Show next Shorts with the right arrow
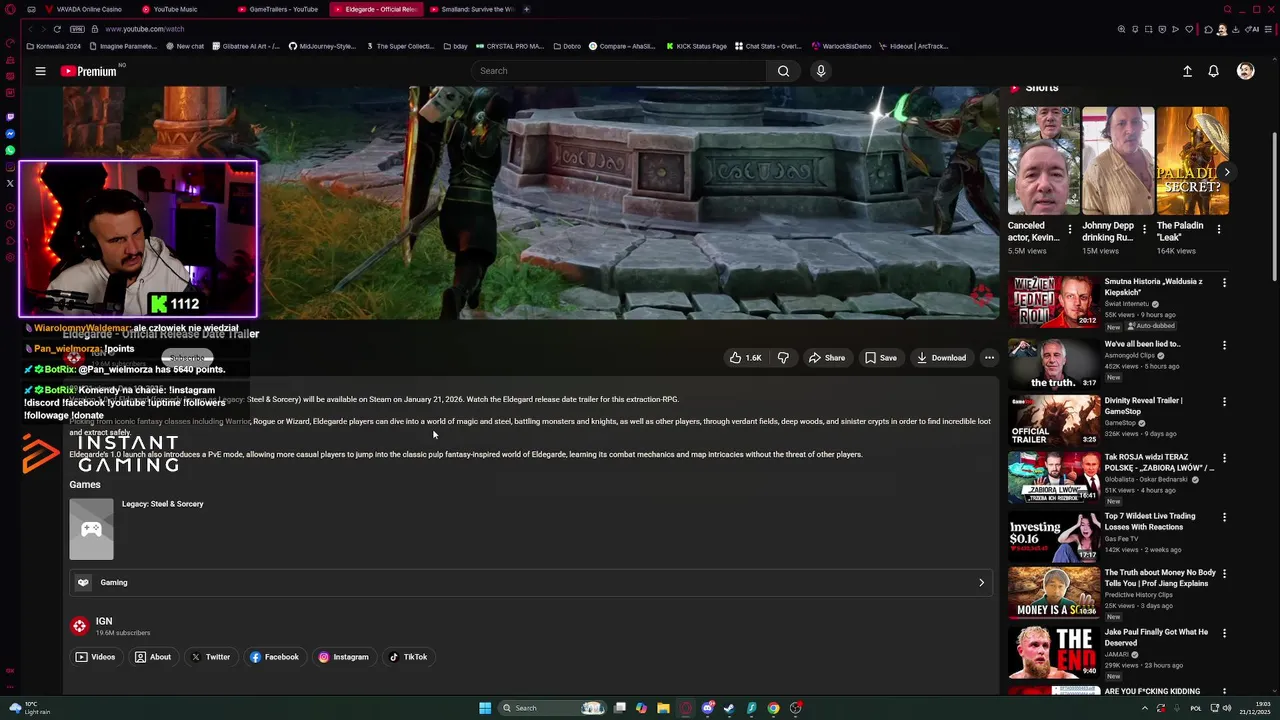 (x=1226, y=172)
